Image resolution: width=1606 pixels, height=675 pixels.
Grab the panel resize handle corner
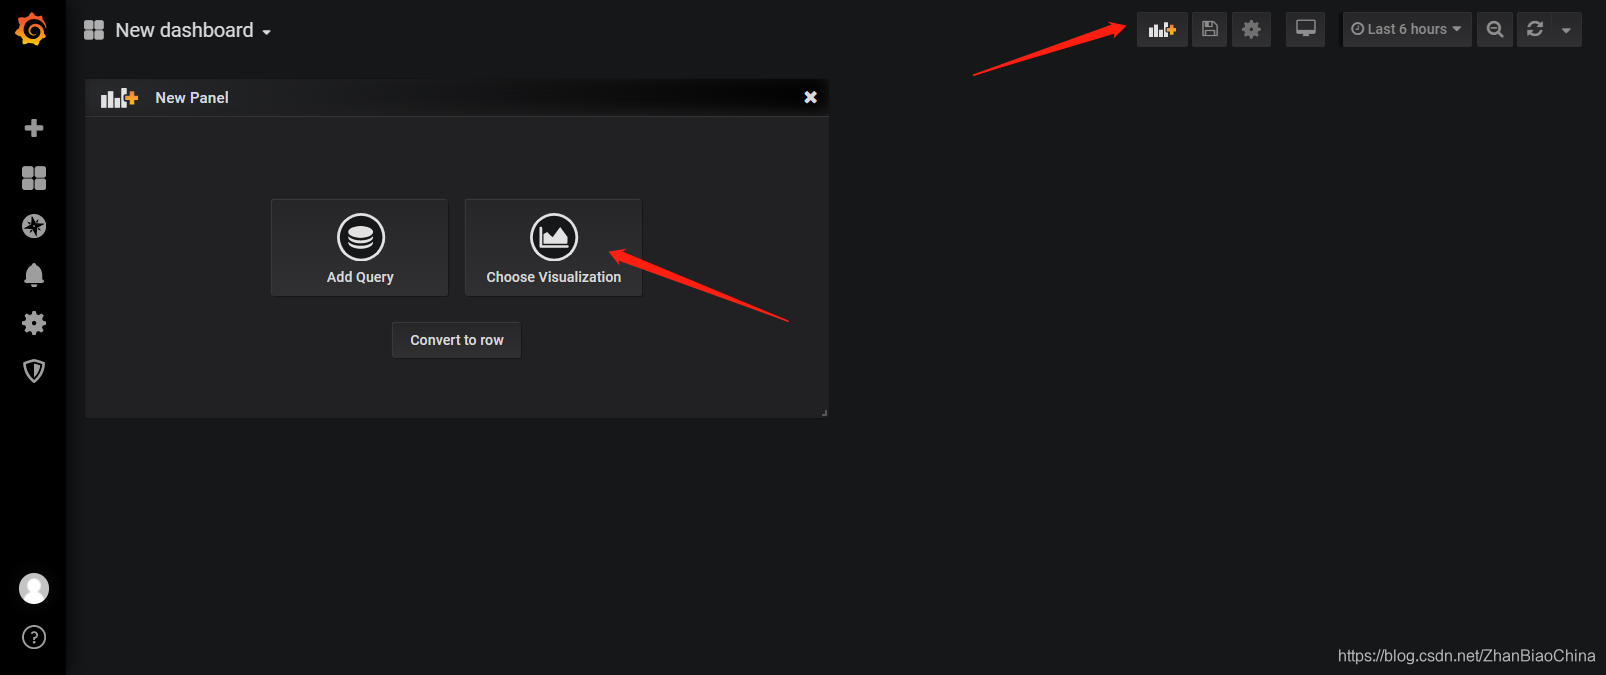823,412
